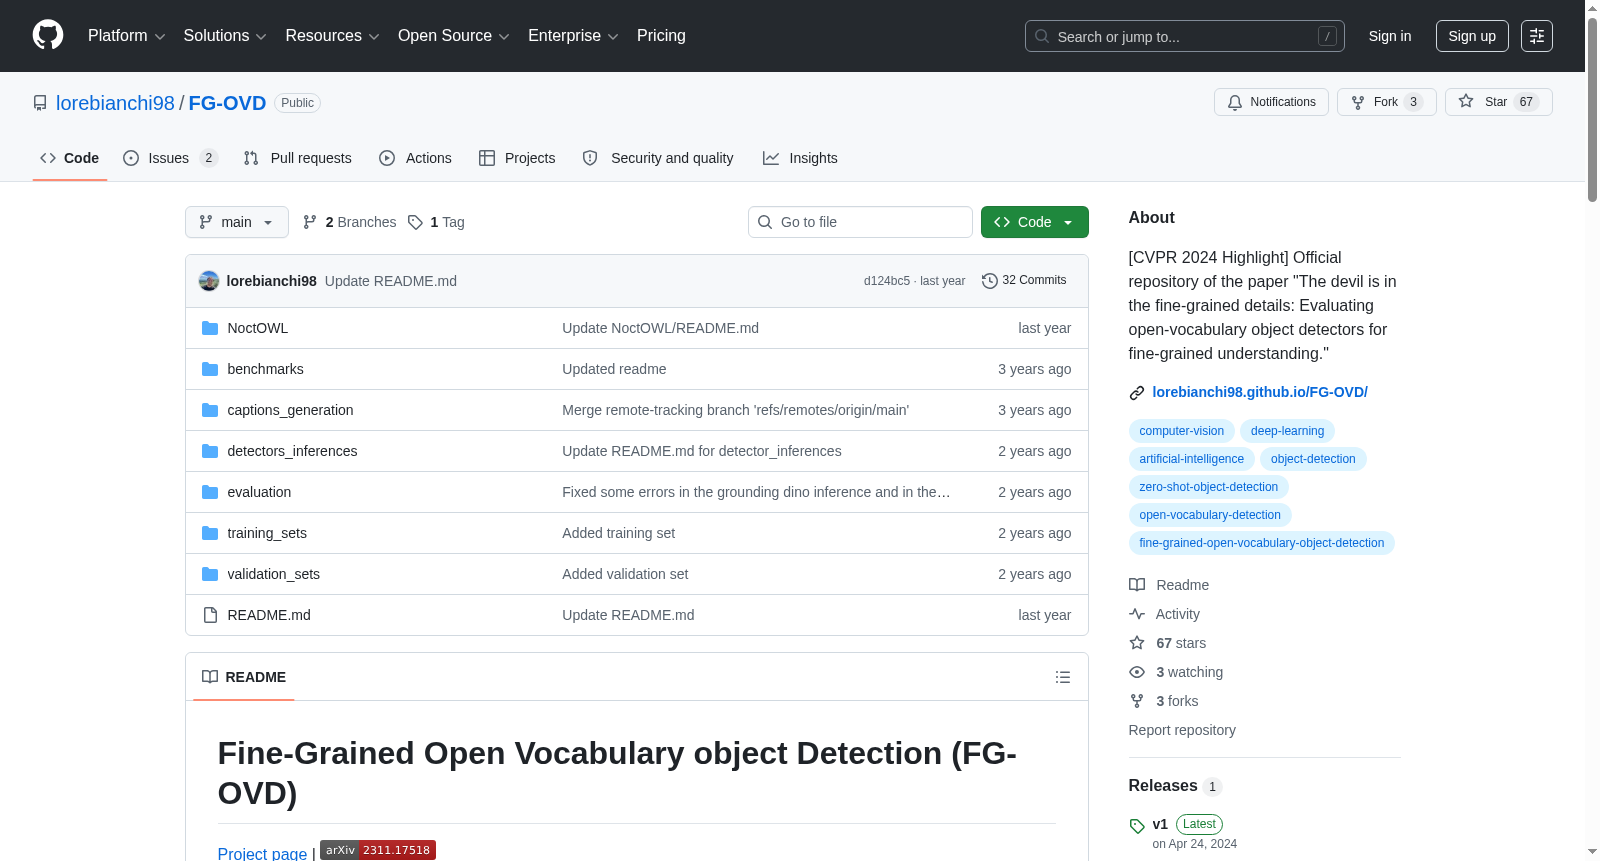View the 32 Commits history
Image resolution: width=1600 pixels, height=861 pixels.
coord(1024,281)
